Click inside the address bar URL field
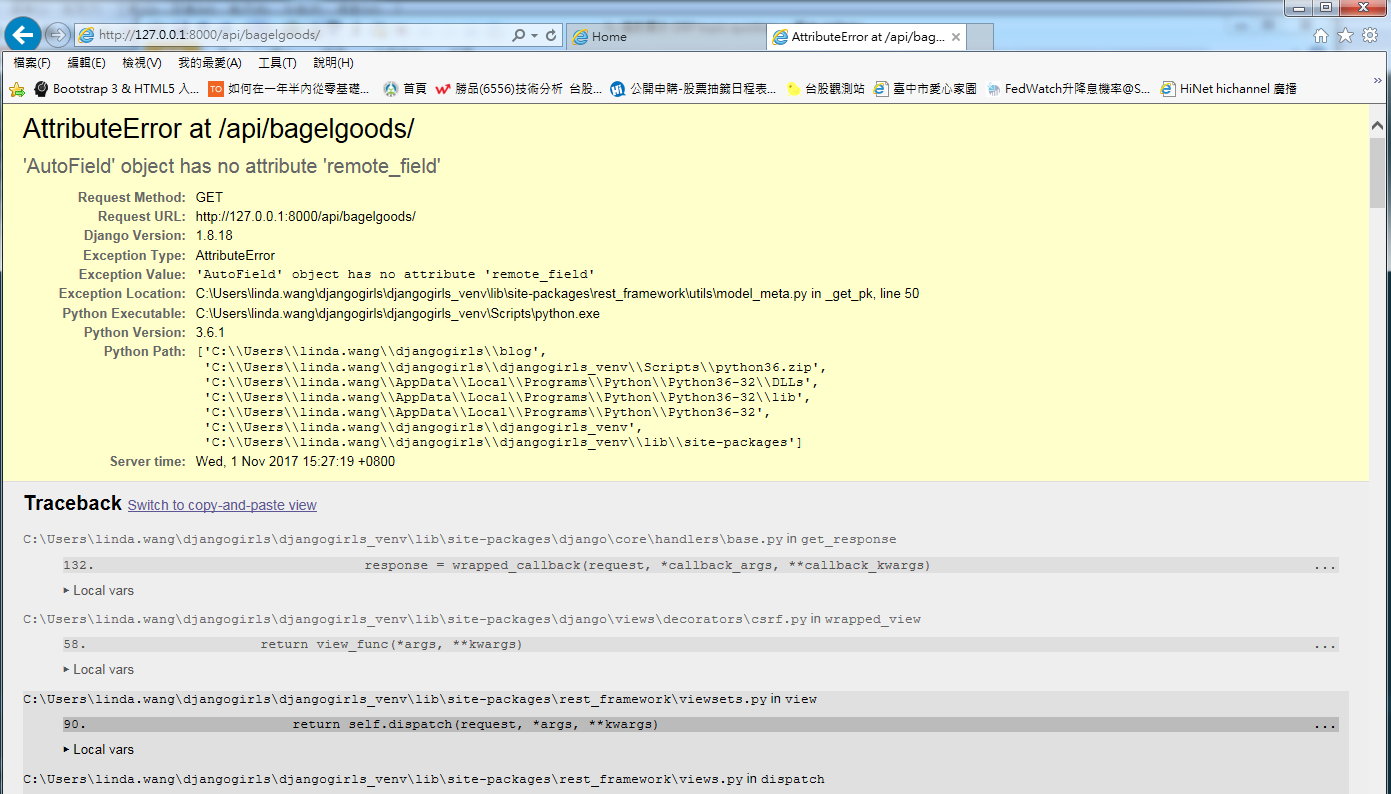1391x794 pixels. [x=300, y=36]
